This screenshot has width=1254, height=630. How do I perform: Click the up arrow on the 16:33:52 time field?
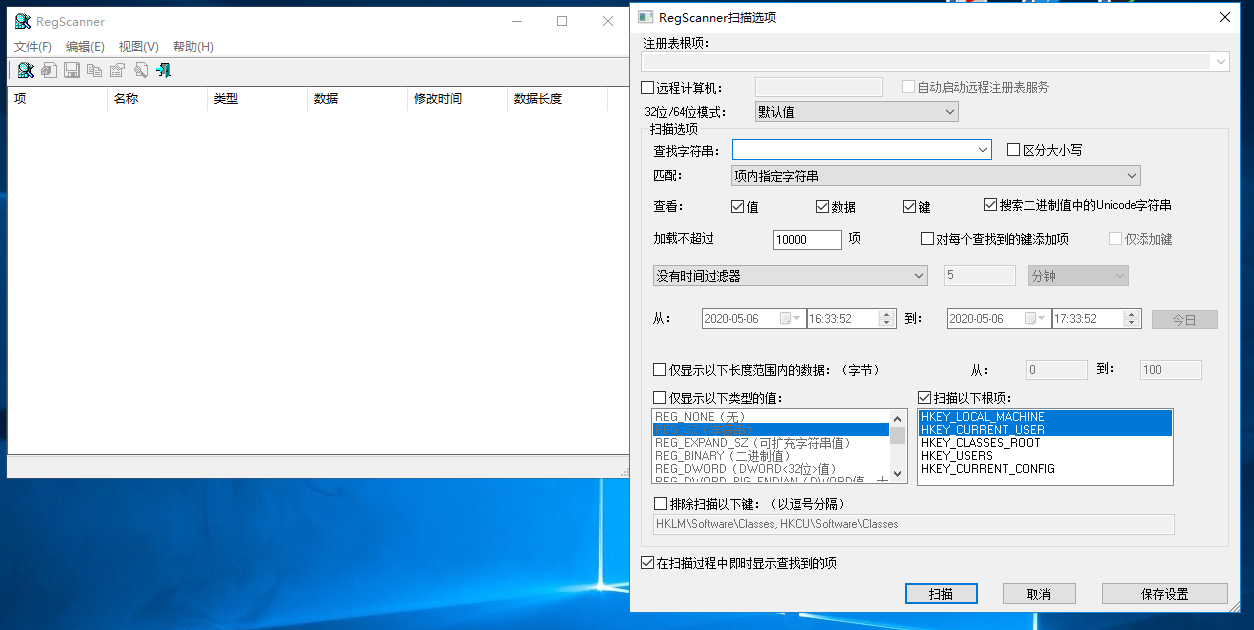pos(886,314)
